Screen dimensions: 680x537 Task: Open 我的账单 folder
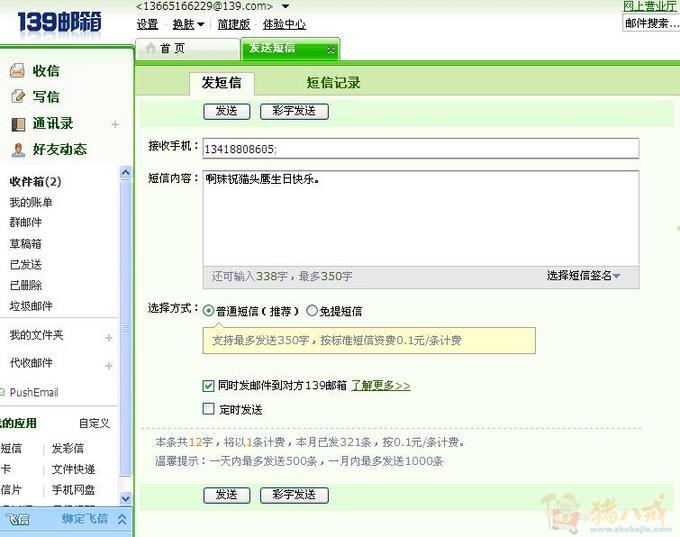(x=31, y=202)
